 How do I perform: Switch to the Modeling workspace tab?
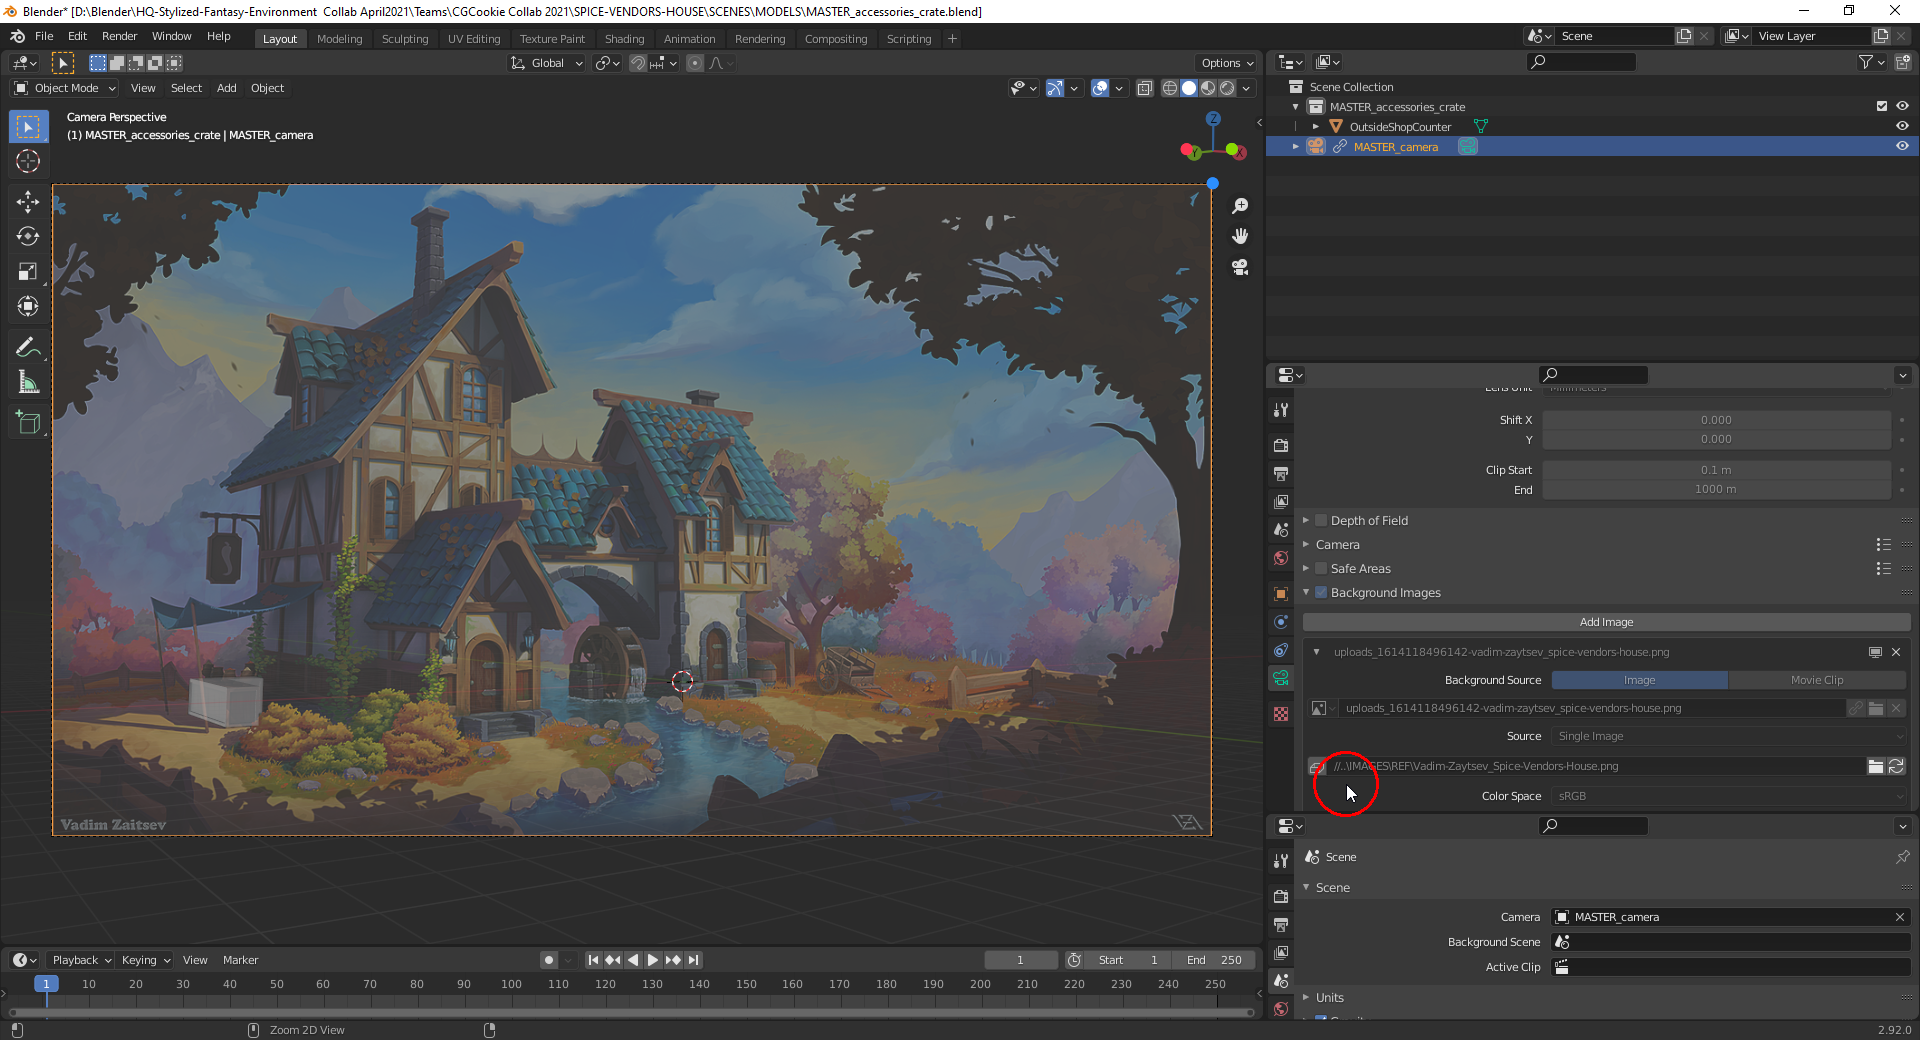[x=339, y=39]
